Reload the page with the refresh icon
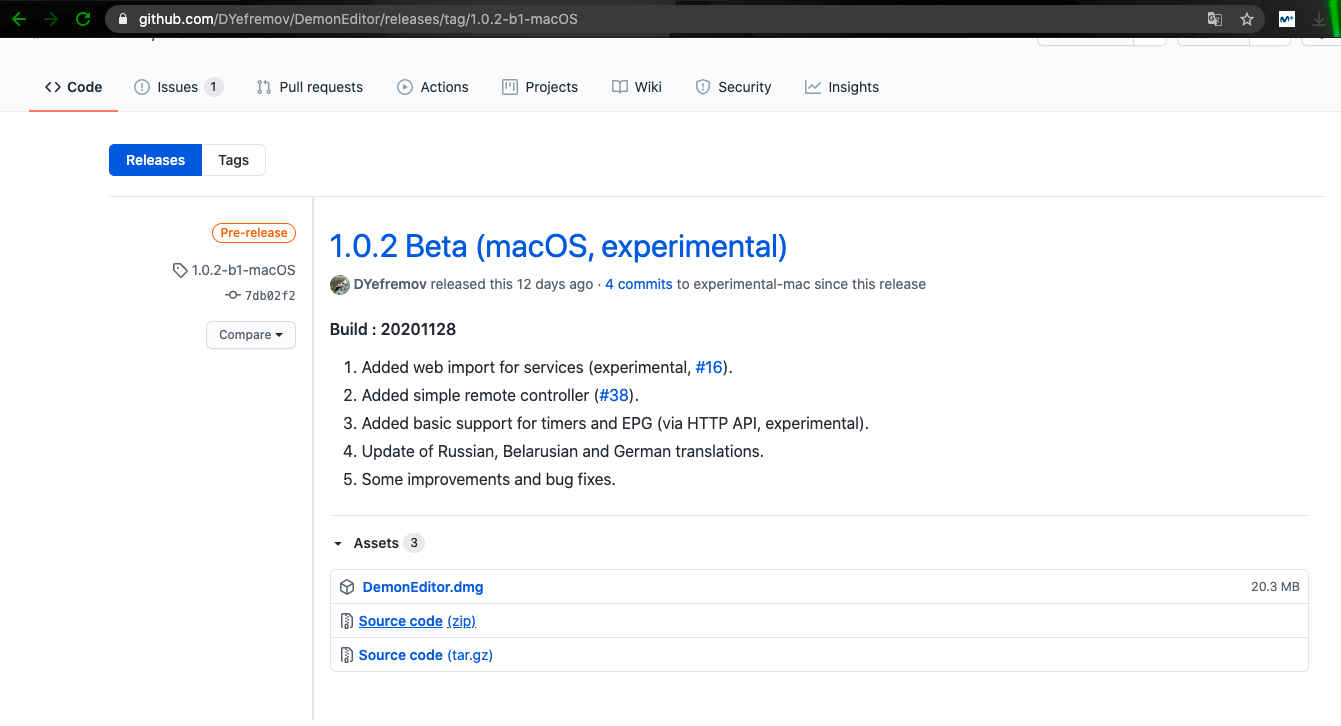This screenshot has width=1341, height=726. (x=82, y=19)
